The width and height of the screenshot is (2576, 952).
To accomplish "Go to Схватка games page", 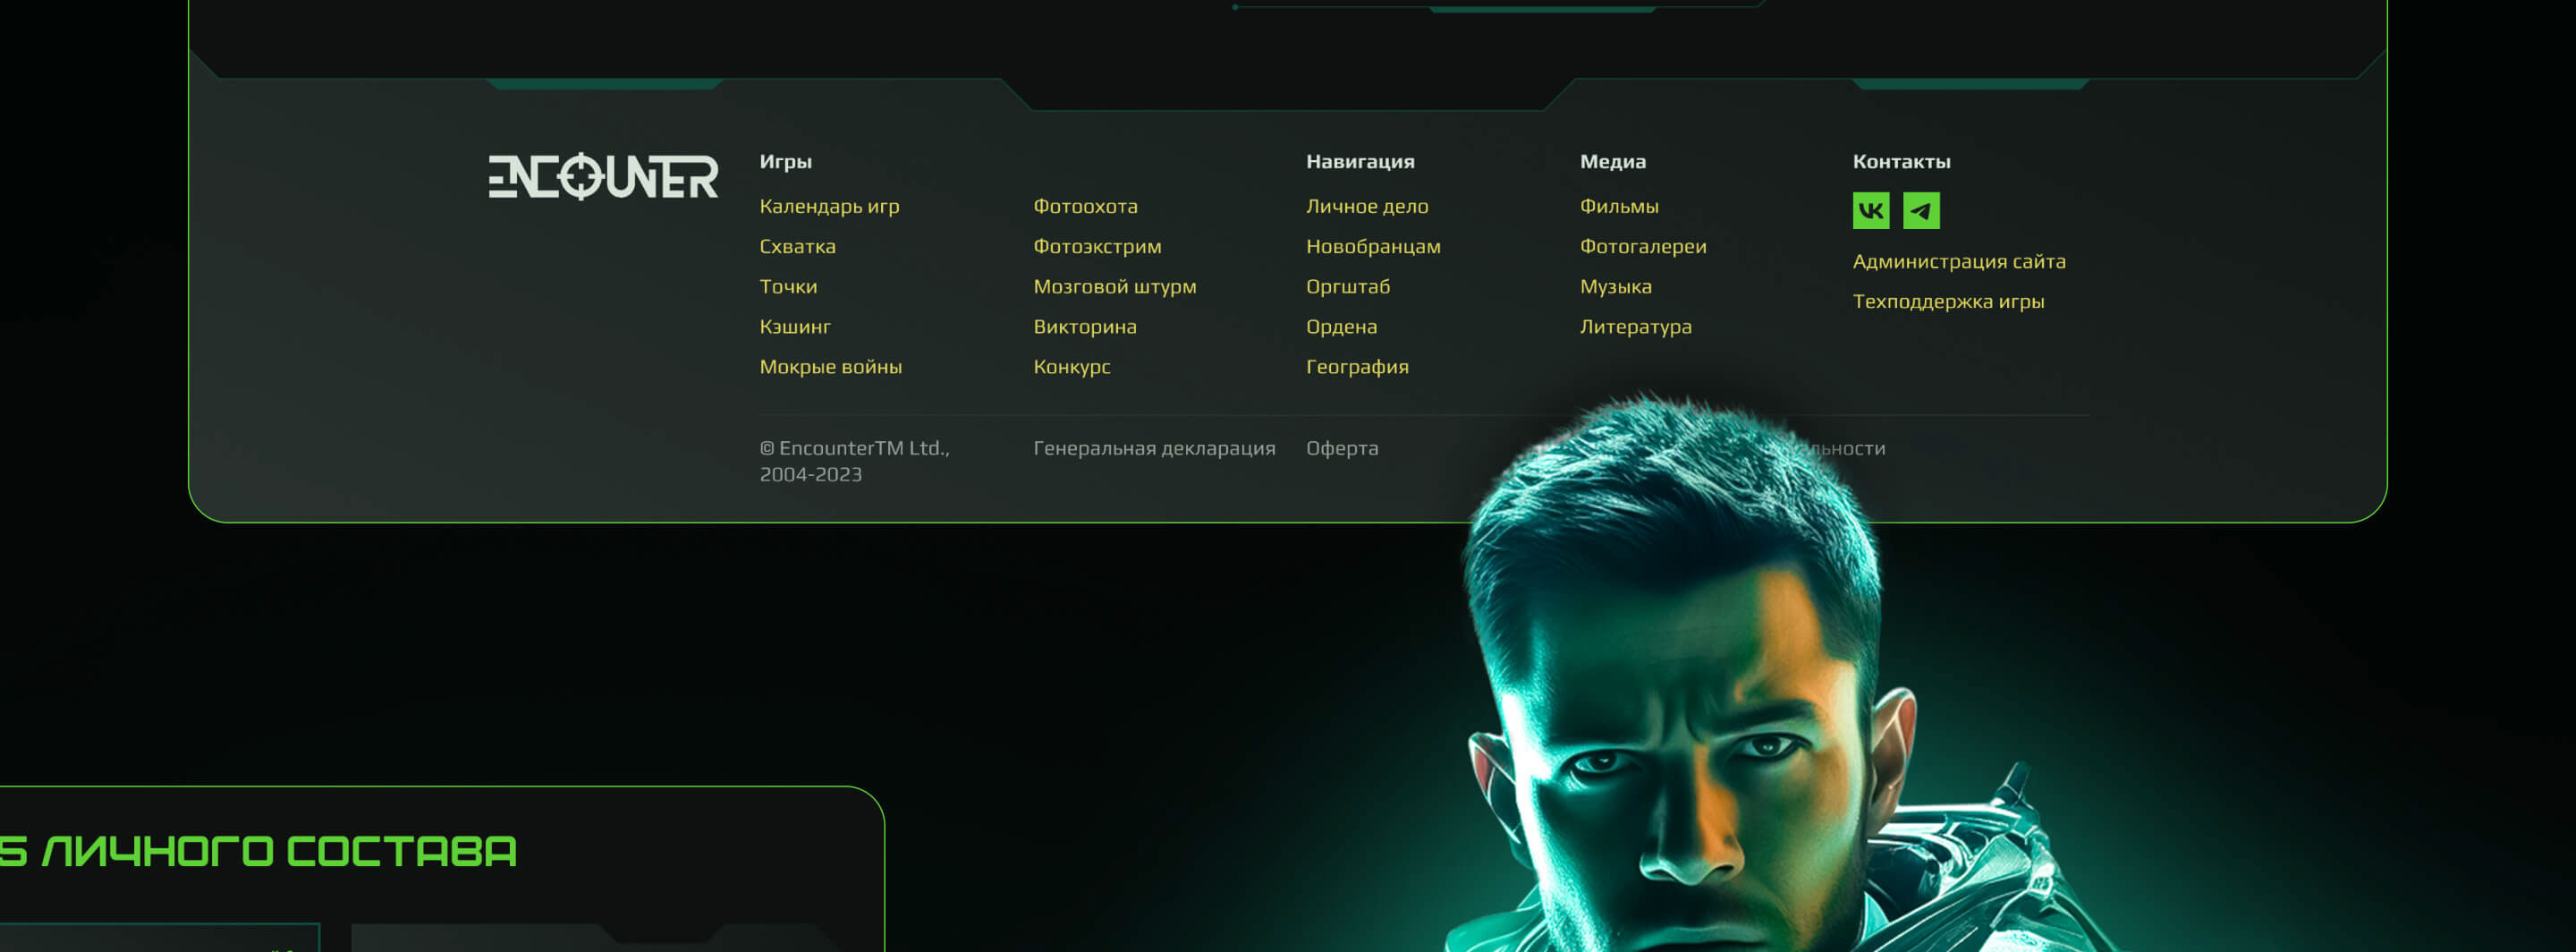I will click(797, 246).
